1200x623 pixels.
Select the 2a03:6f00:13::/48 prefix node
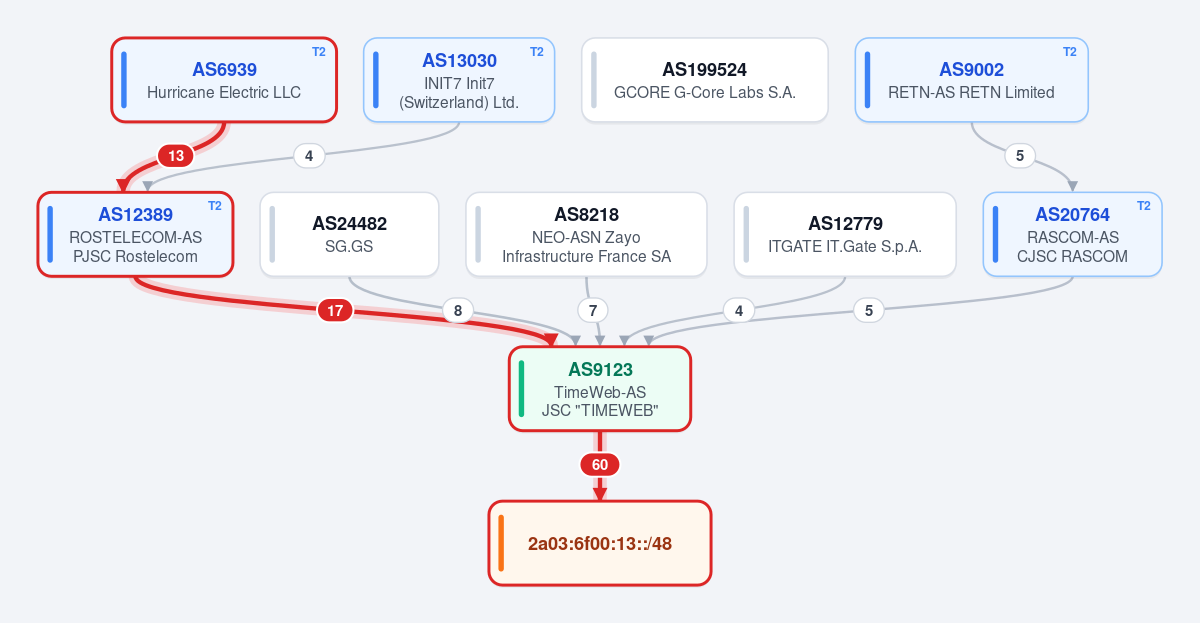pos(600,543)
